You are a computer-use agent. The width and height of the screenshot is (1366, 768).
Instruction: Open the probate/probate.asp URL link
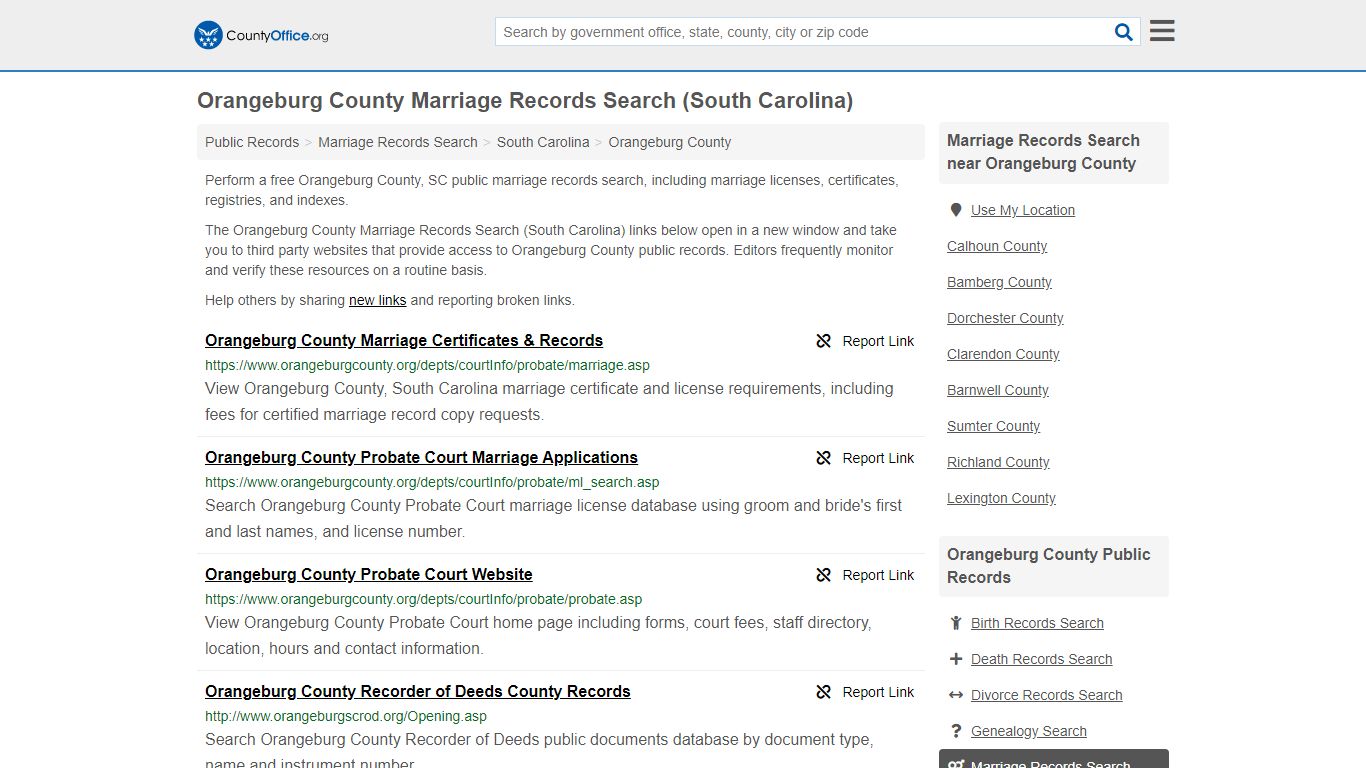click(424, 599)
